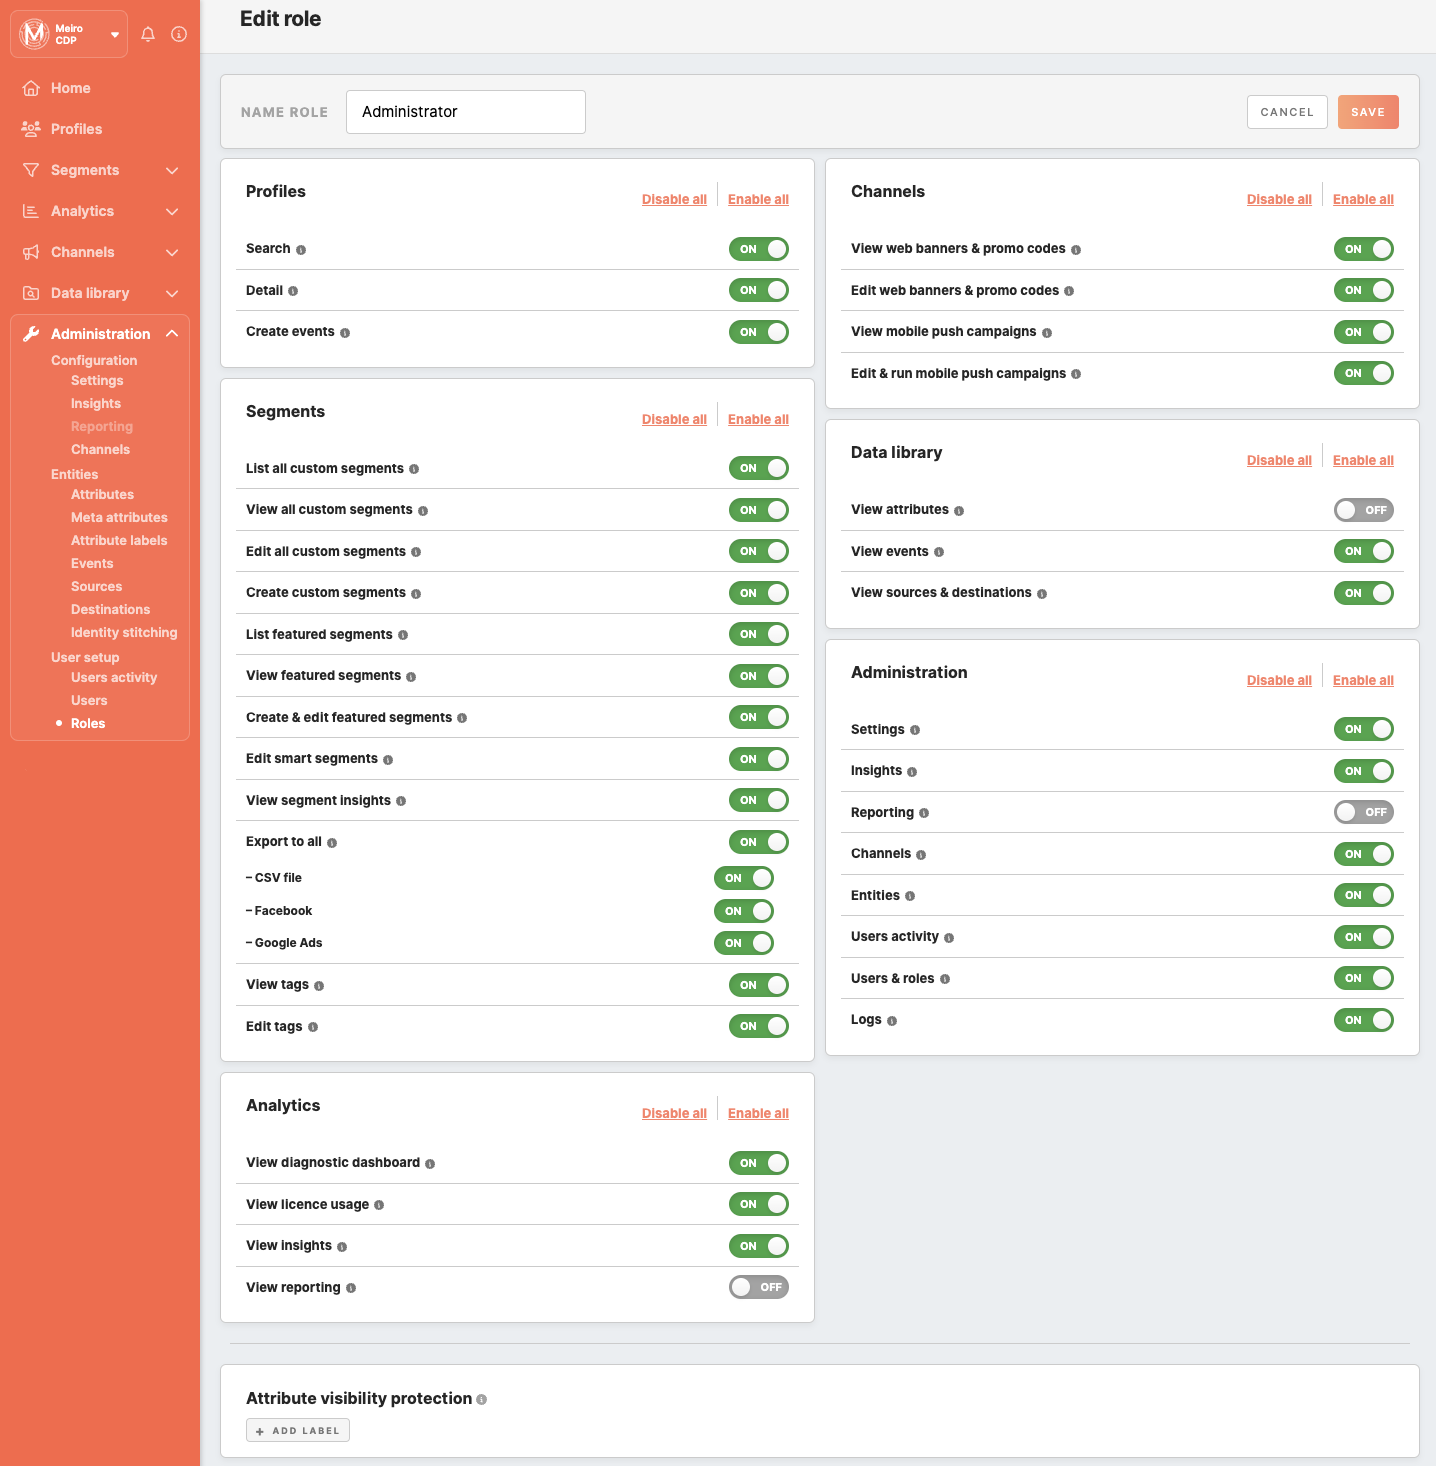Toggle the Google Ads export switch
The image size is (1436, 1466).
click(x=744, y=943)
